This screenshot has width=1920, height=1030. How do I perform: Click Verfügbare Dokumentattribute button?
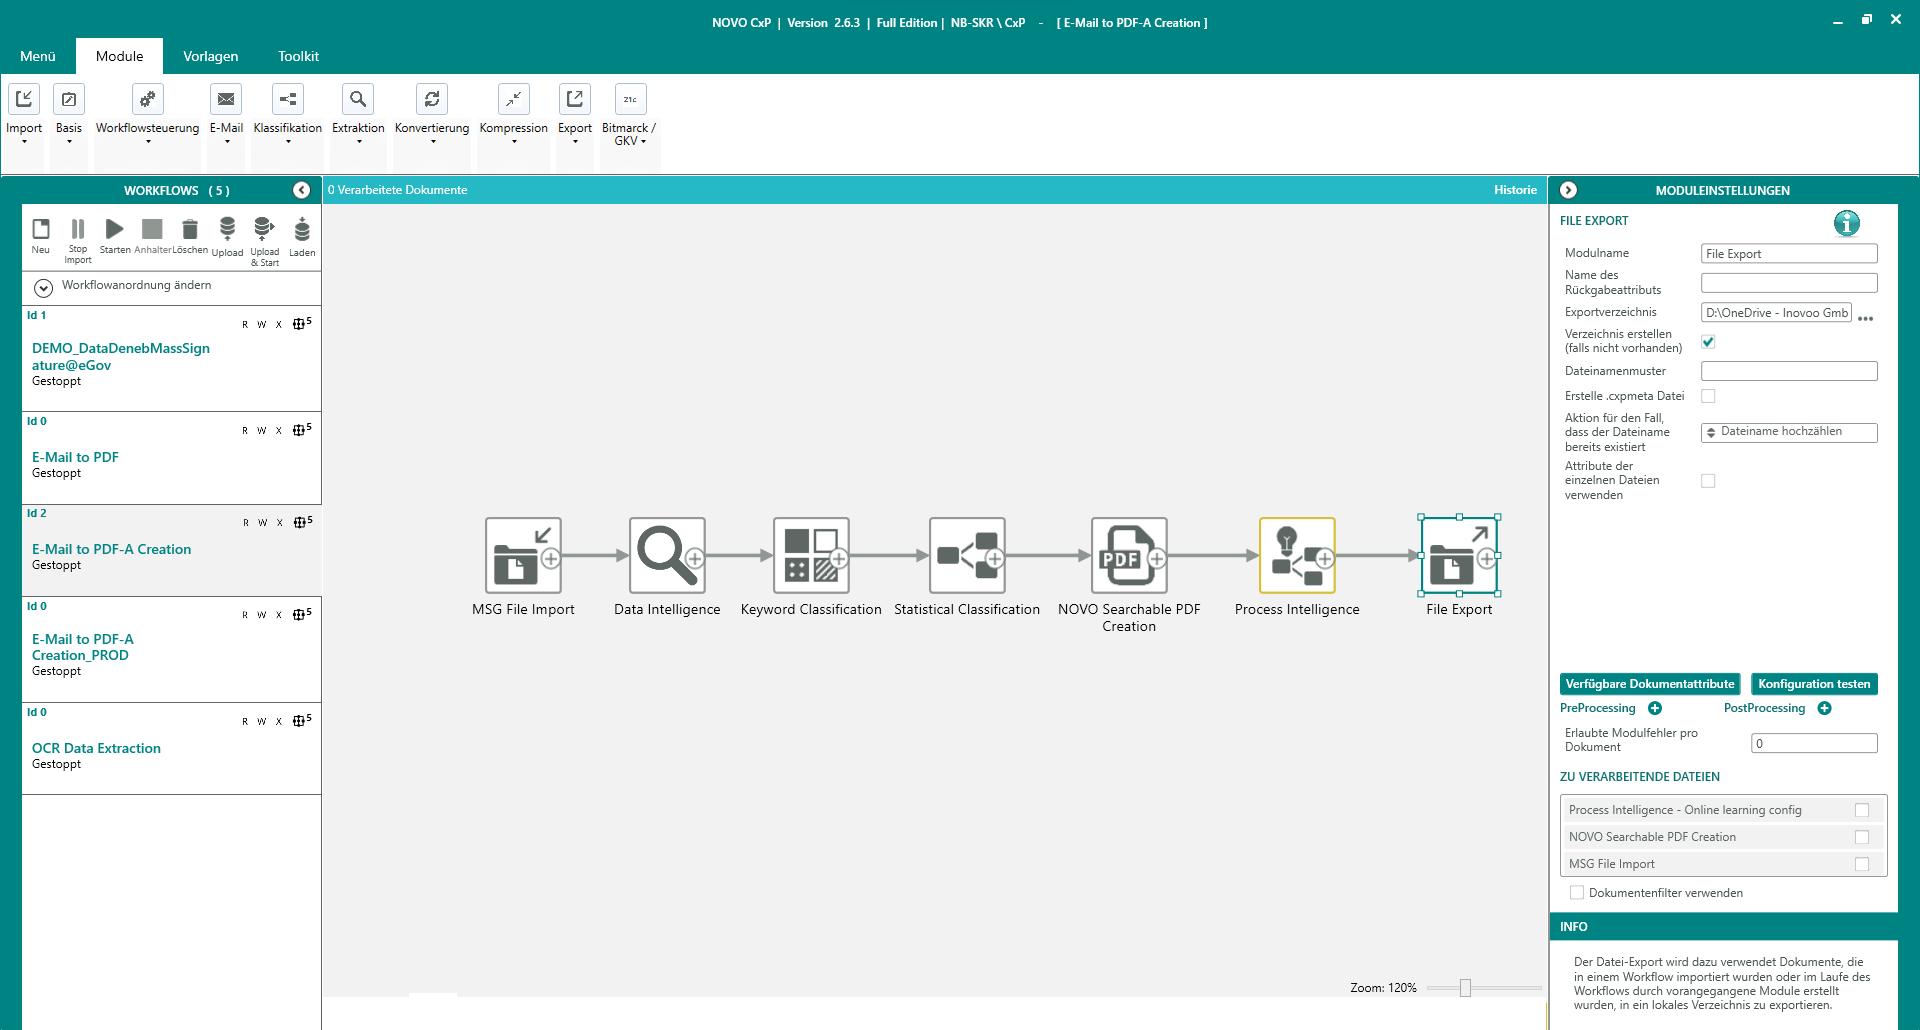(x=1649, y=684)
